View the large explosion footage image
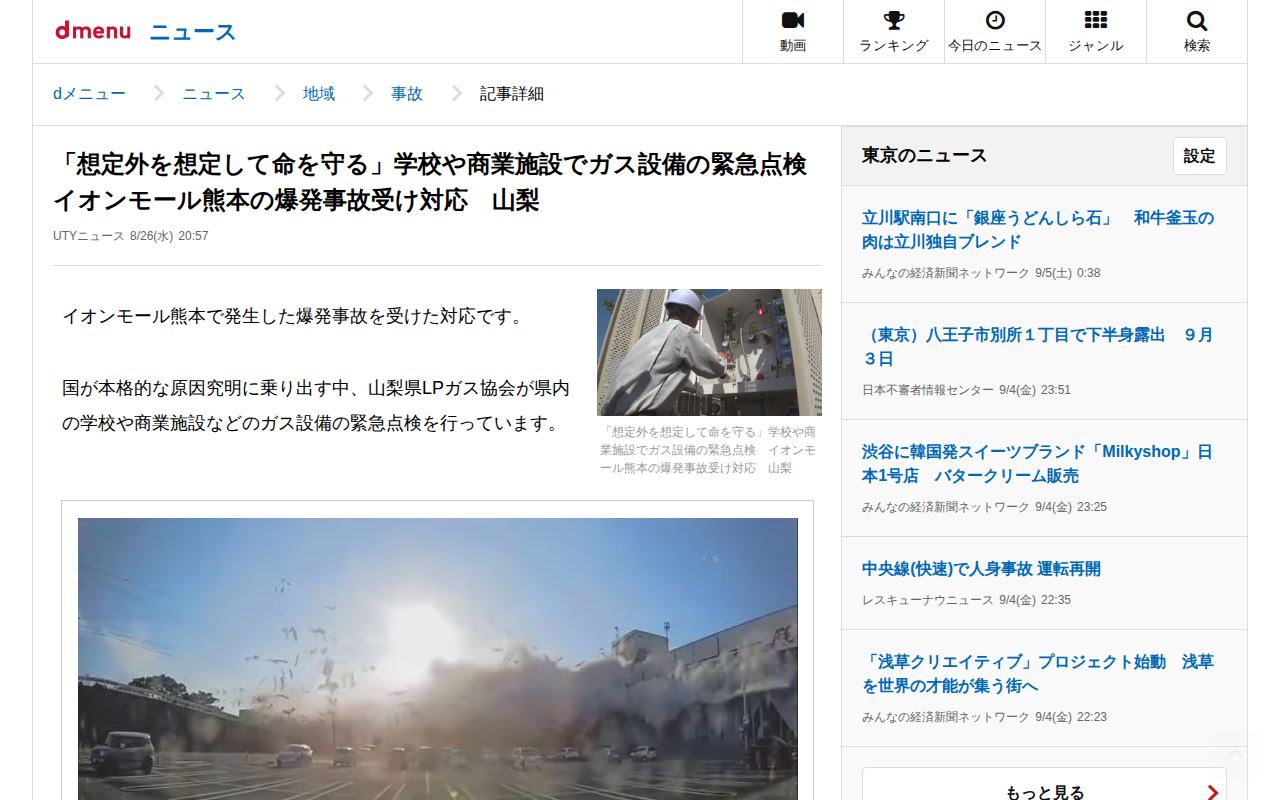This screenshot has width=1280, height=800. (x=438, y=659)
